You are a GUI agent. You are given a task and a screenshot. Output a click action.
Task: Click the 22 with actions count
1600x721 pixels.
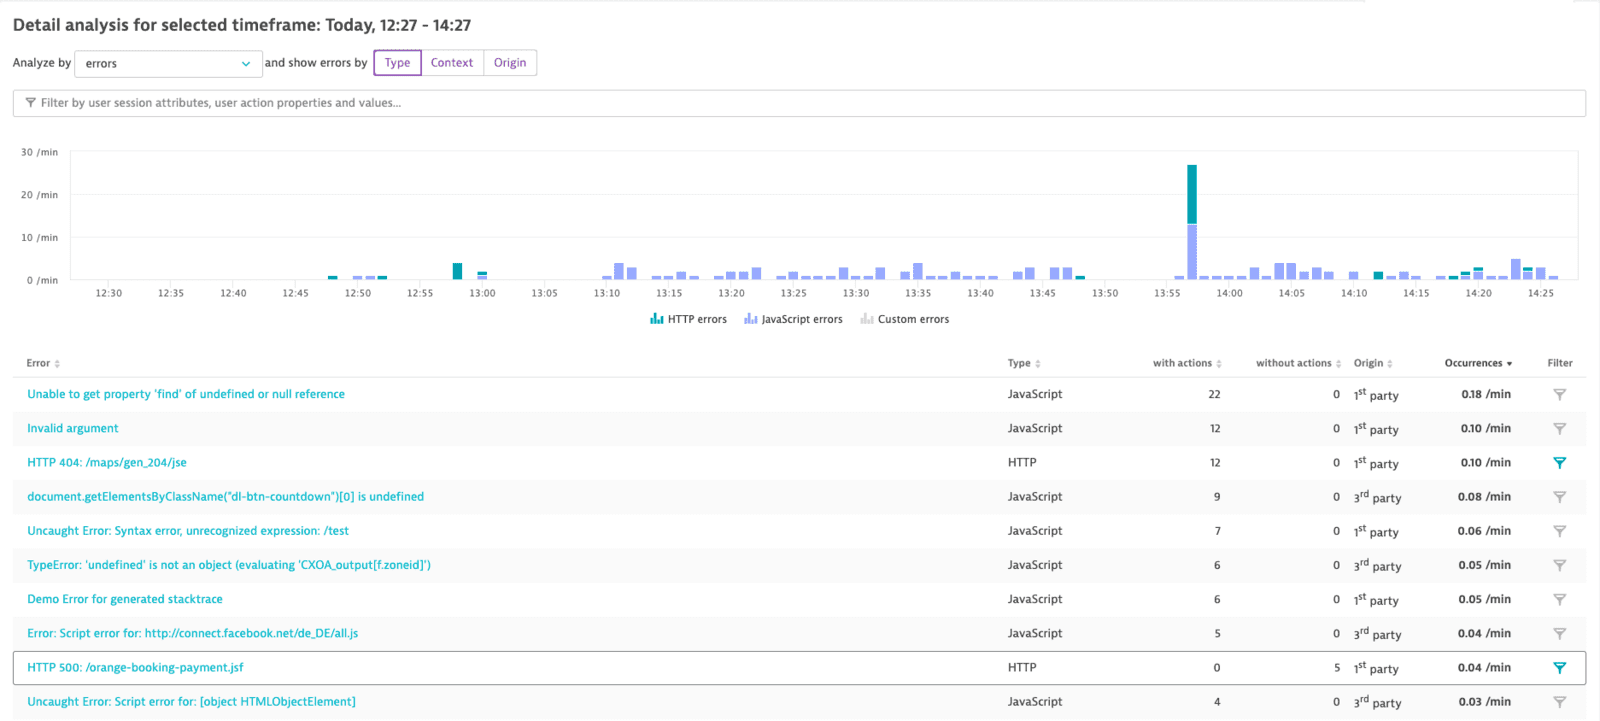(x=1214, y=394)
